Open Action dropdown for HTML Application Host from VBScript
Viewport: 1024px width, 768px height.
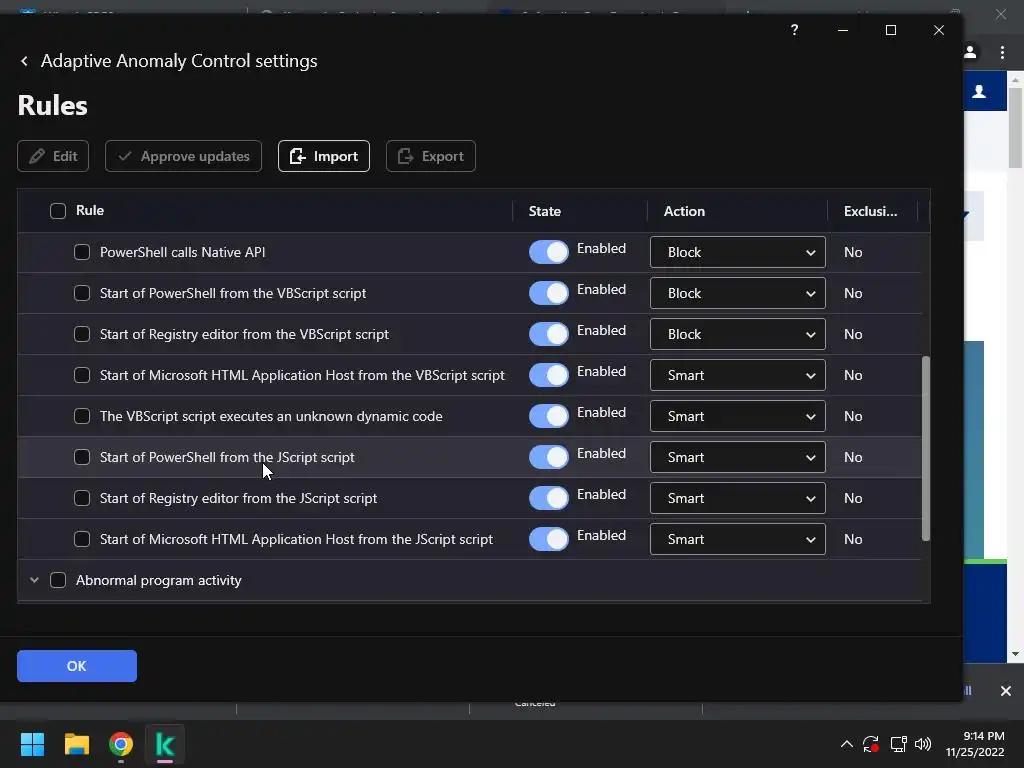pyautogui.click(x=738, y=376)
